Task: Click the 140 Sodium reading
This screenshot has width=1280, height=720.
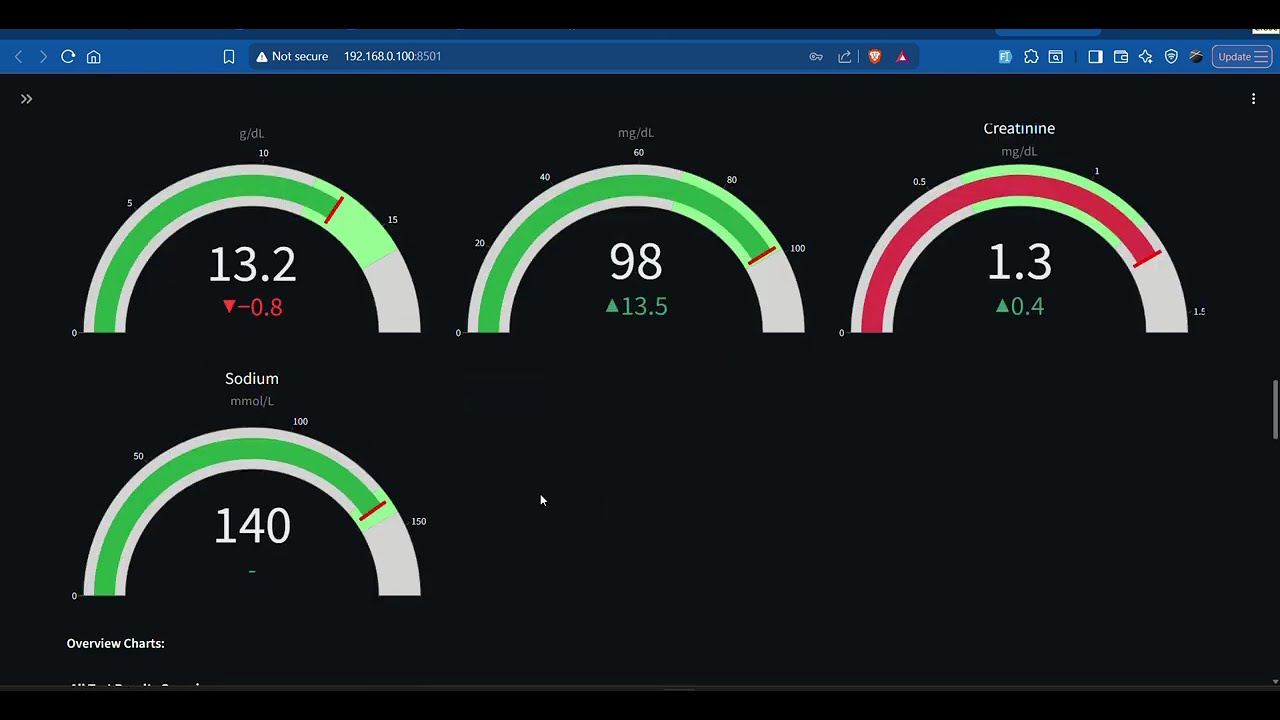Action: tap(252, 527)
